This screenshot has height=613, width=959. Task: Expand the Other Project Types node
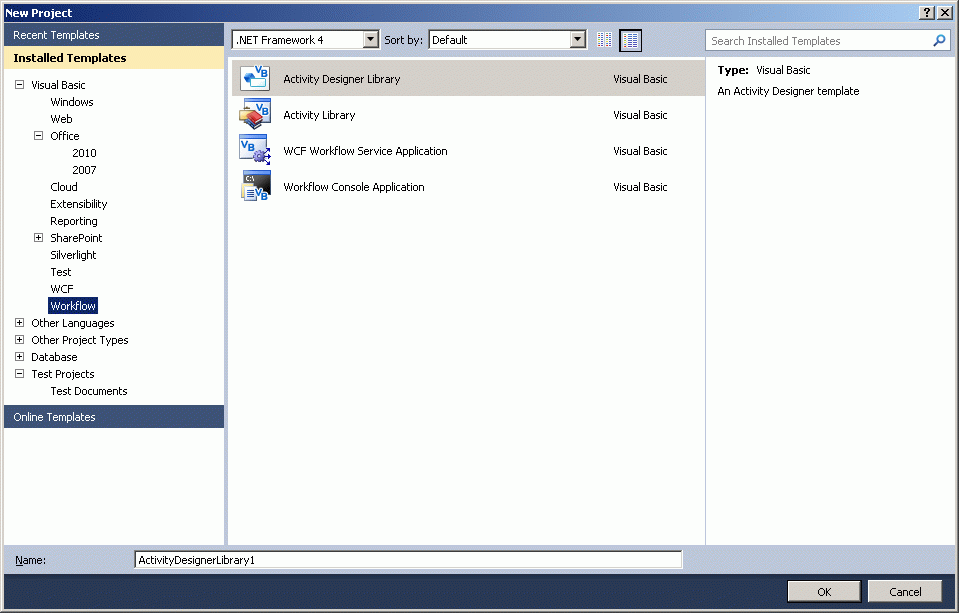[20, 340]
